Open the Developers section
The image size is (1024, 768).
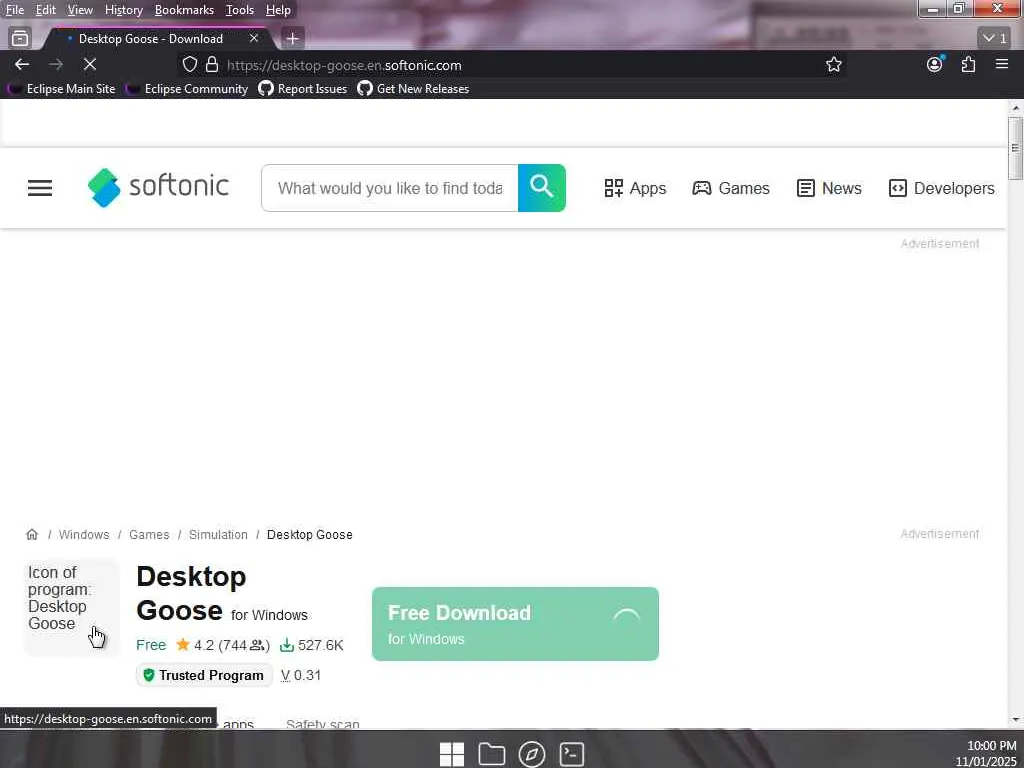click(941, 188)
